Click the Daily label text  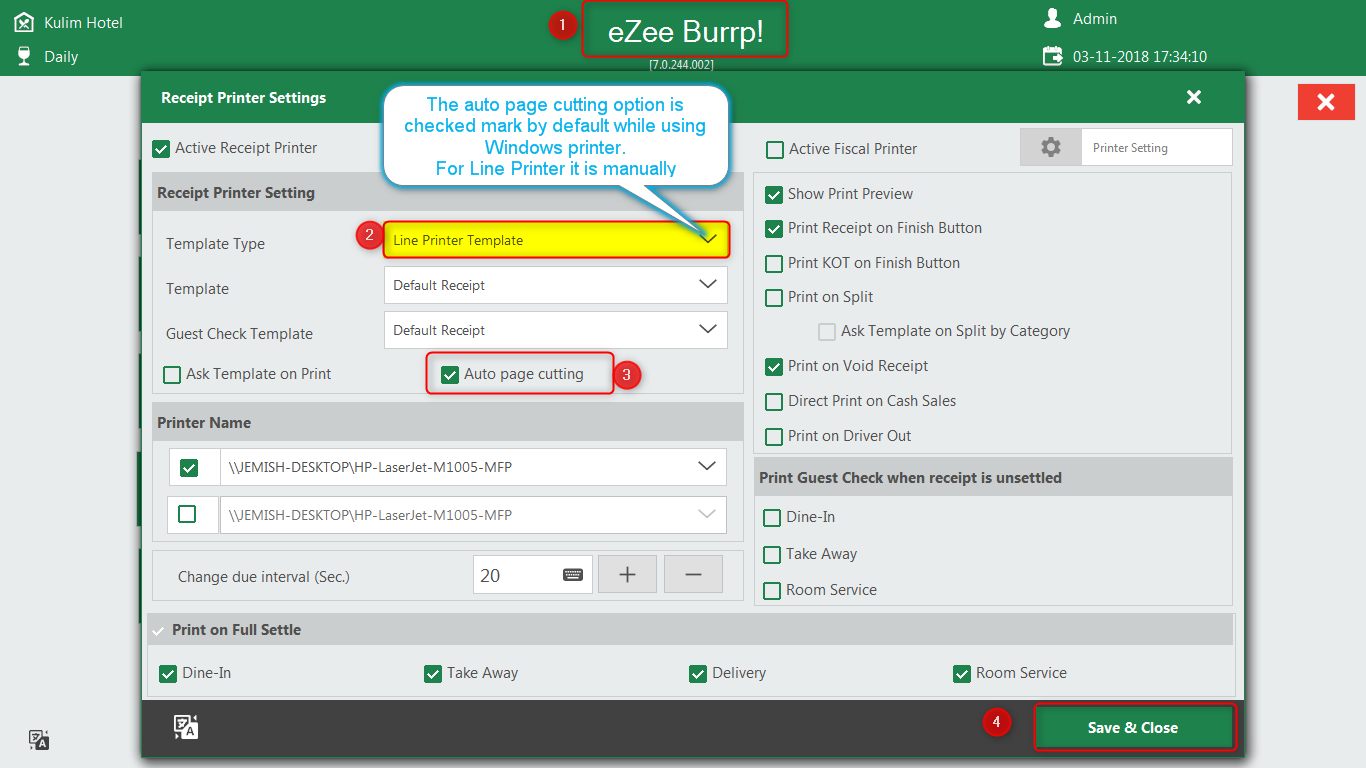coord(61,57)
